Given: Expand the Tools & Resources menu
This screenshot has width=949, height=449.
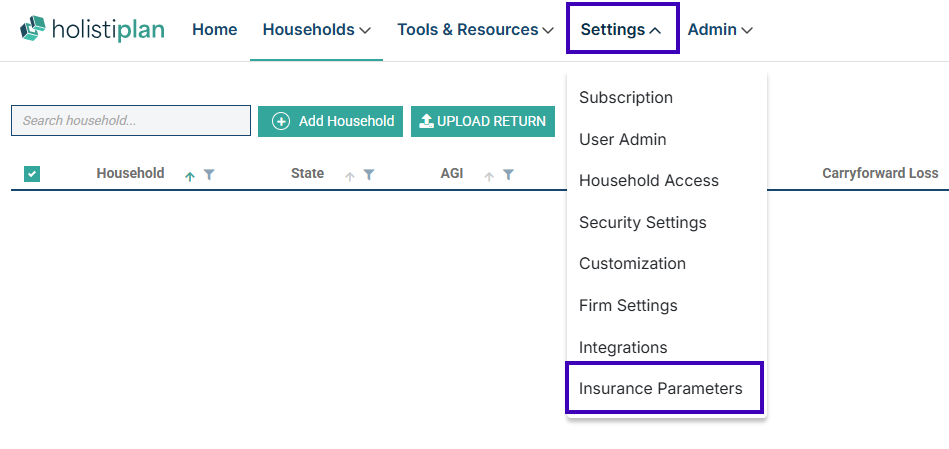Looking at the screenshot, I should pyautogui.click(x=475, y=30).
